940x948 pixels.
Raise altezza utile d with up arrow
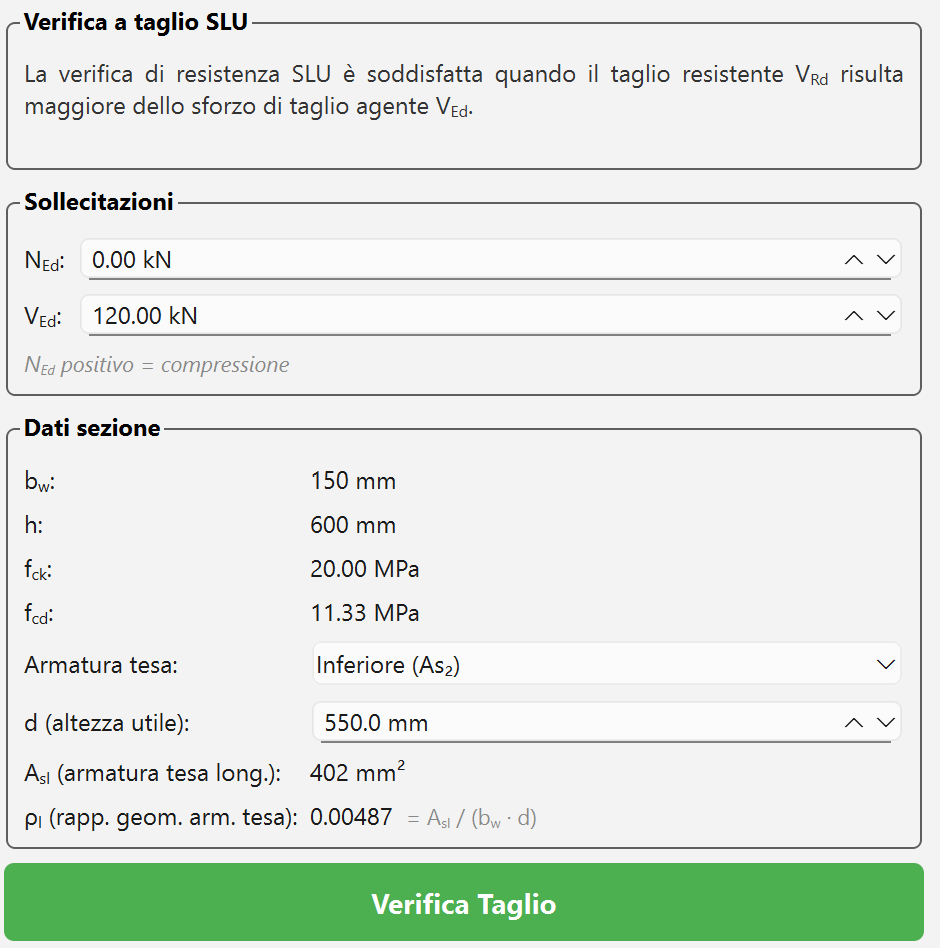coord(853,723)
